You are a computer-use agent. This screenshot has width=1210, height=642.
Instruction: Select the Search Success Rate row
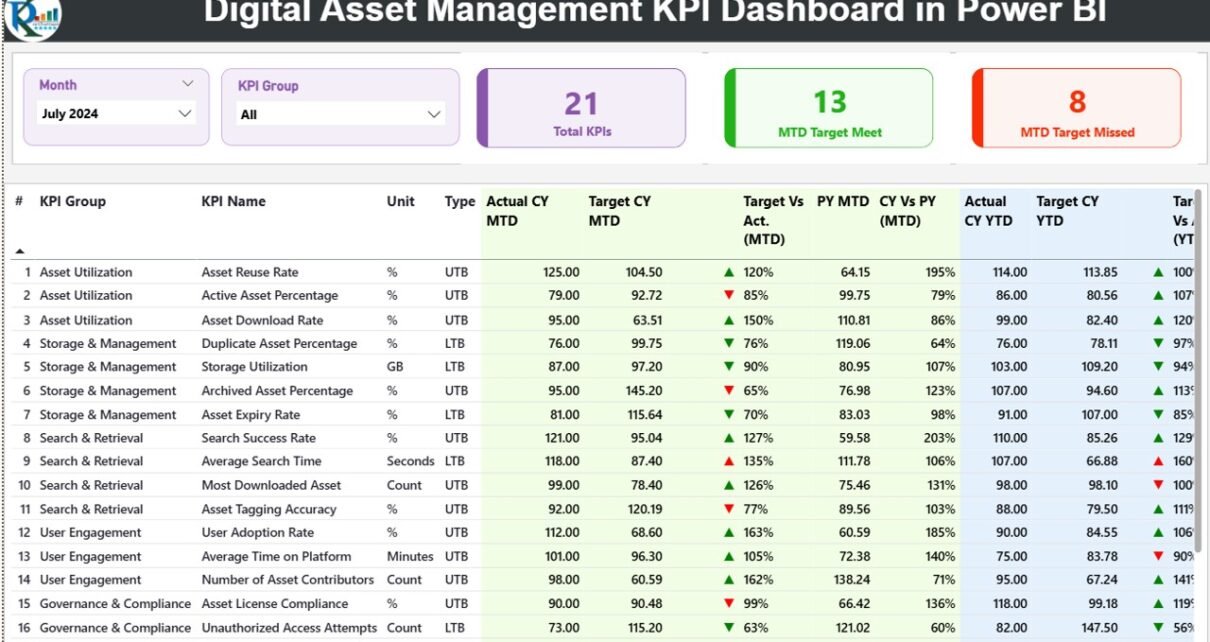point(258,438)
